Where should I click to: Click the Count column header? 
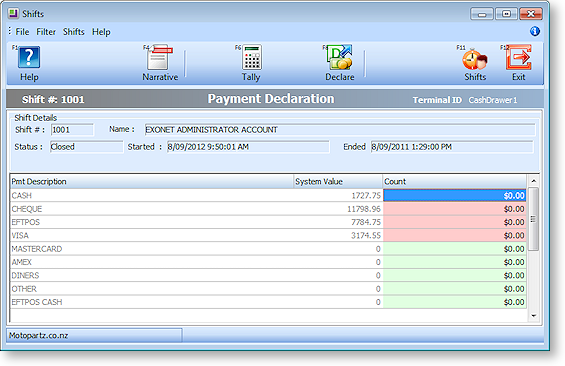tap(454, 181)
